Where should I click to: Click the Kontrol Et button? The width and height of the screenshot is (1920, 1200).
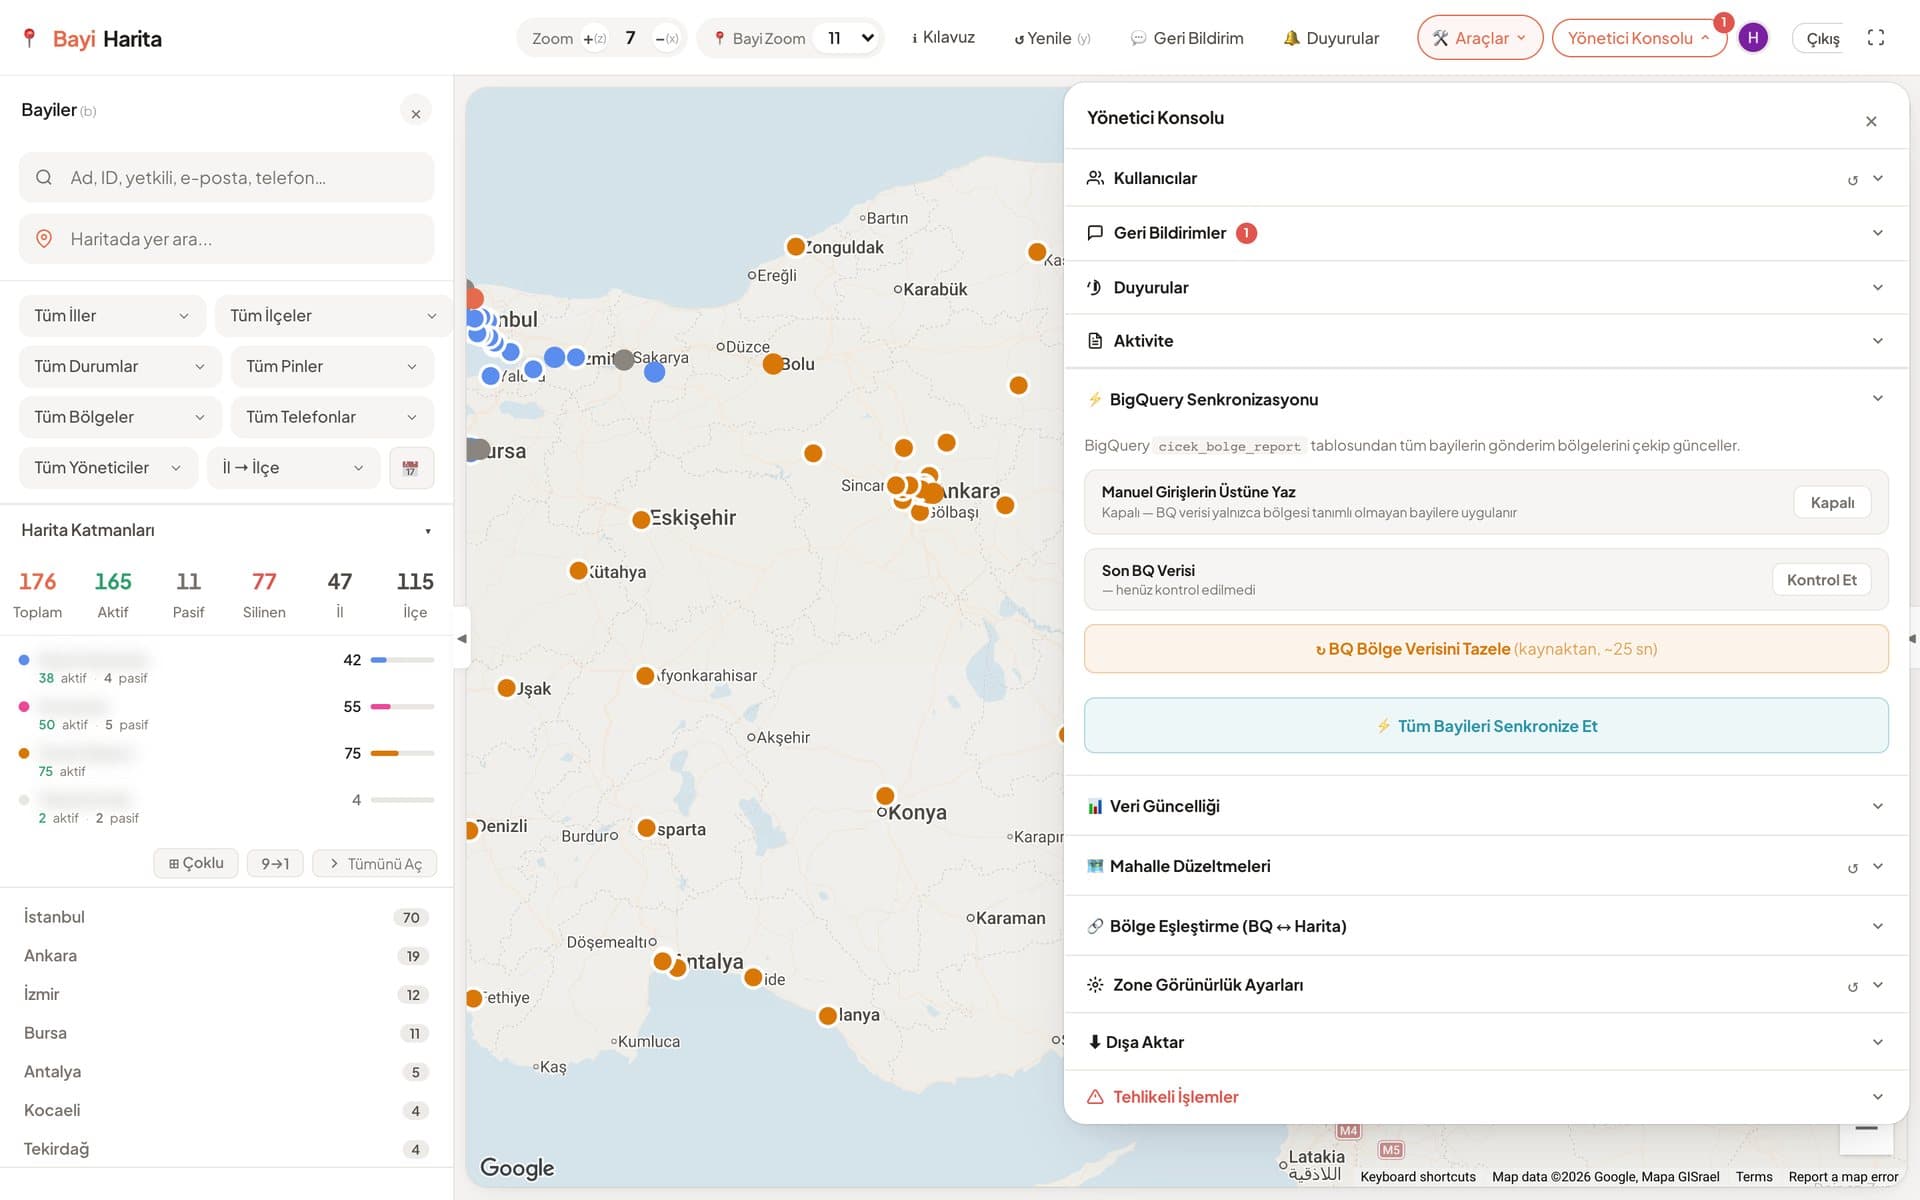1821,580
